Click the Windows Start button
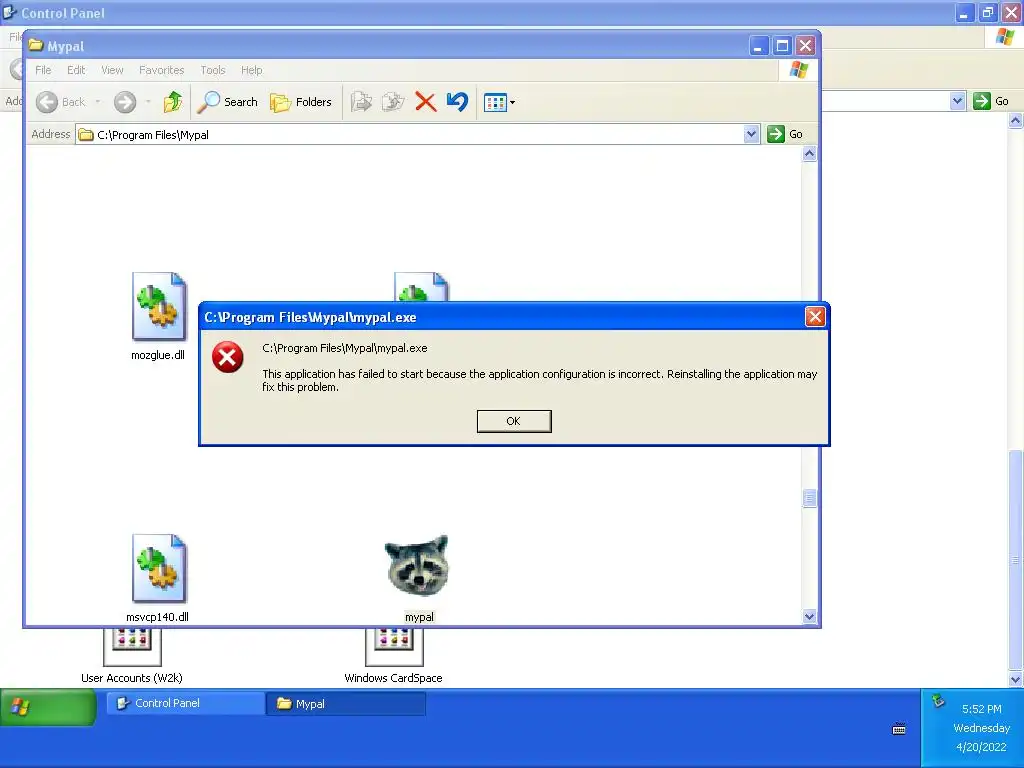The height and width of the screenshot is (768, 1024). click(48, 707)
